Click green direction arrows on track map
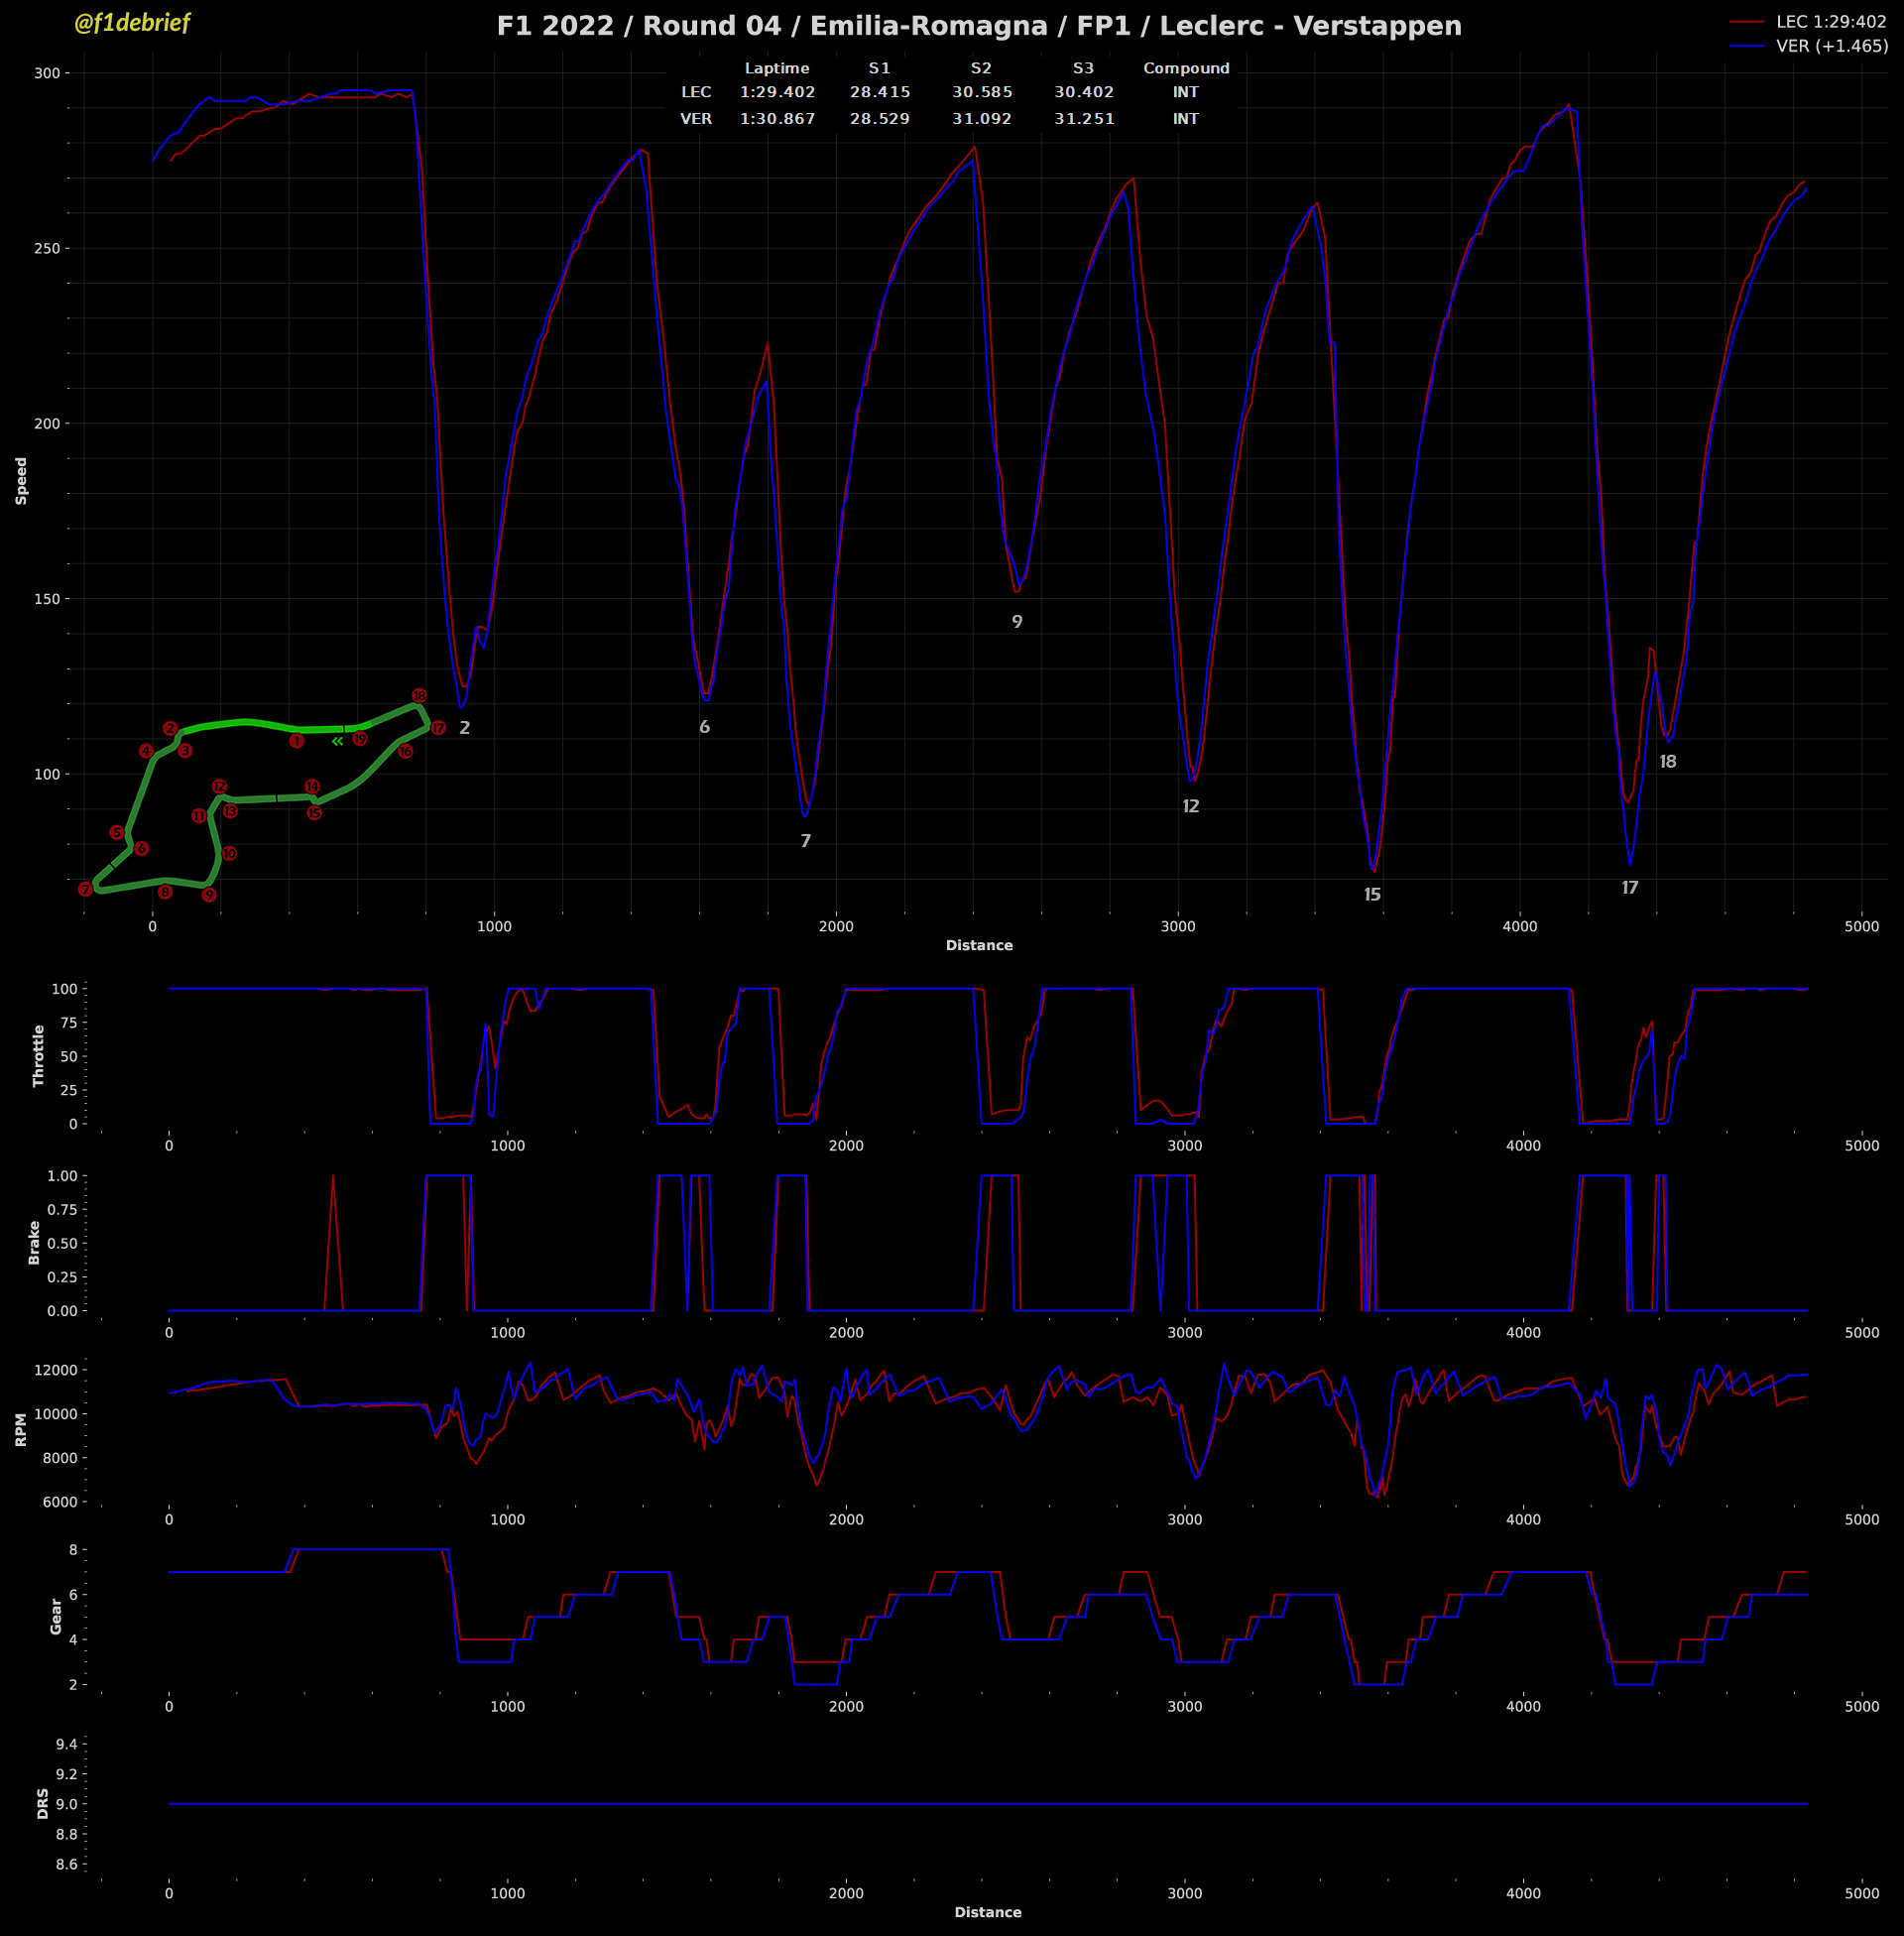This screenshot has height=1936, width=1904. (338, 741)
